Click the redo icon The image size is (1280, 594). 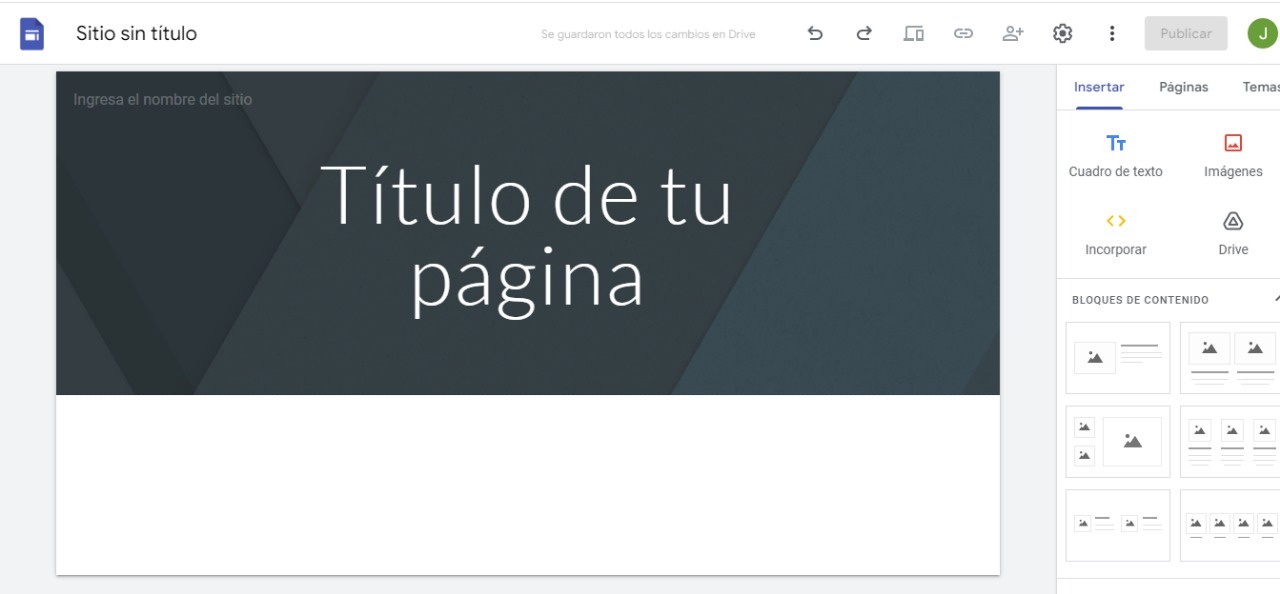(863, 33)
